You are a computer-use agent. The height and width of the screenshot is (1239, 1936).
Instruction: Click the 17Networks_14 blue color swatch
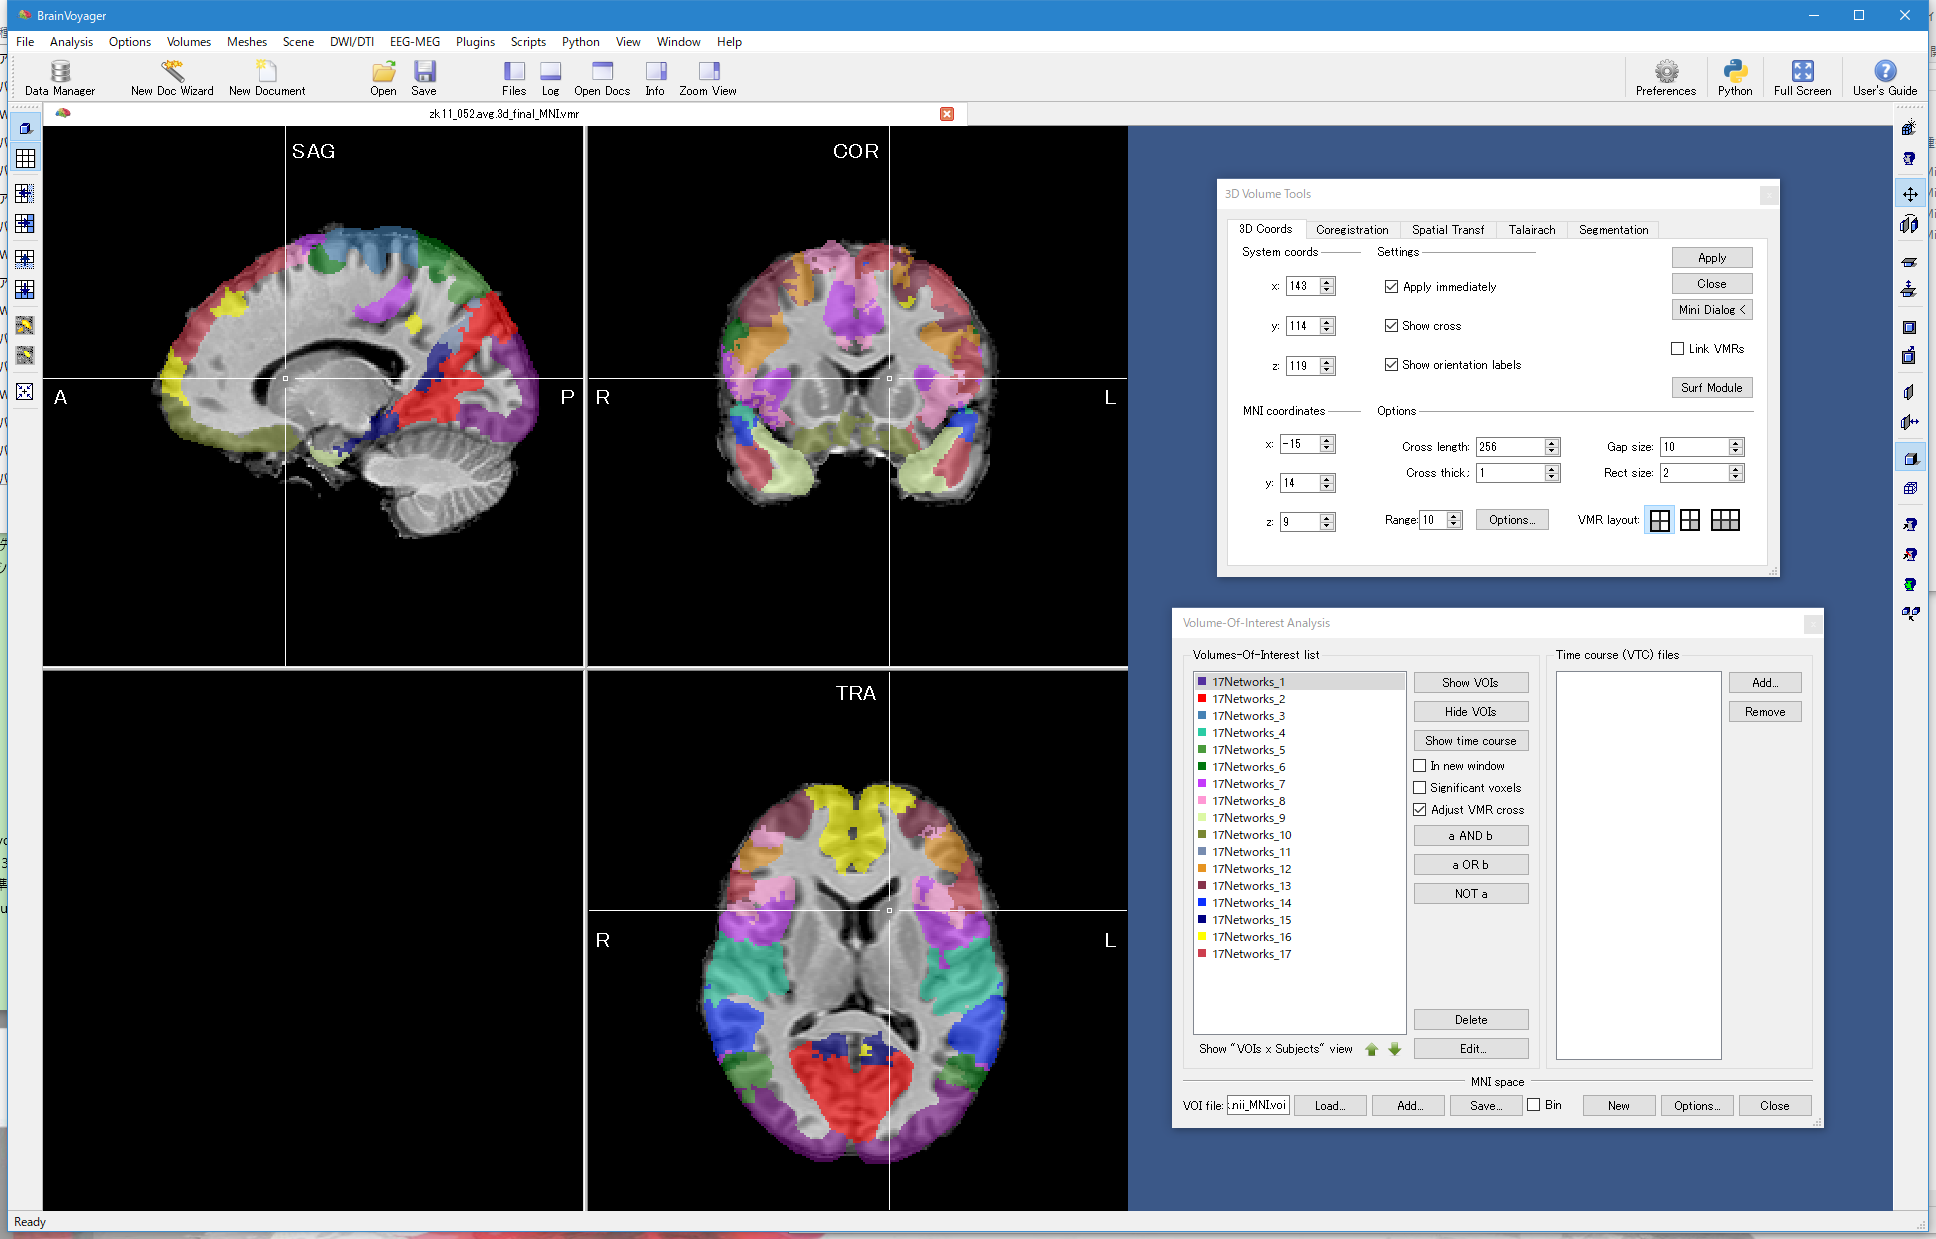click(x=1202, y=903)
